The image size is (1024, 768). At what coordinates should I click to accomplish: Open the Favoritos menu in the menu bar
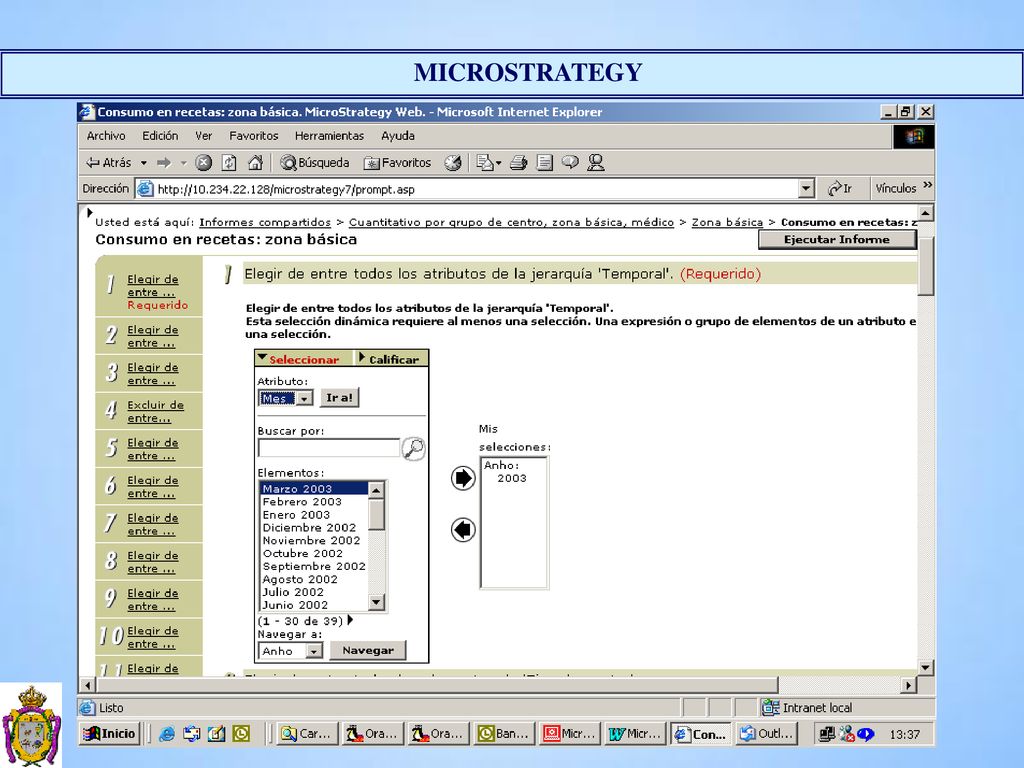[x=253, y=136]
